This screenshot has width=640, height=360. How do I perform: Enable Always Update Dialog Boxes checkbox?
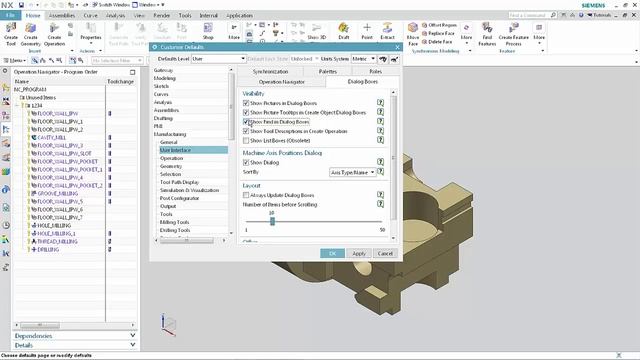[x=246, y=195]
